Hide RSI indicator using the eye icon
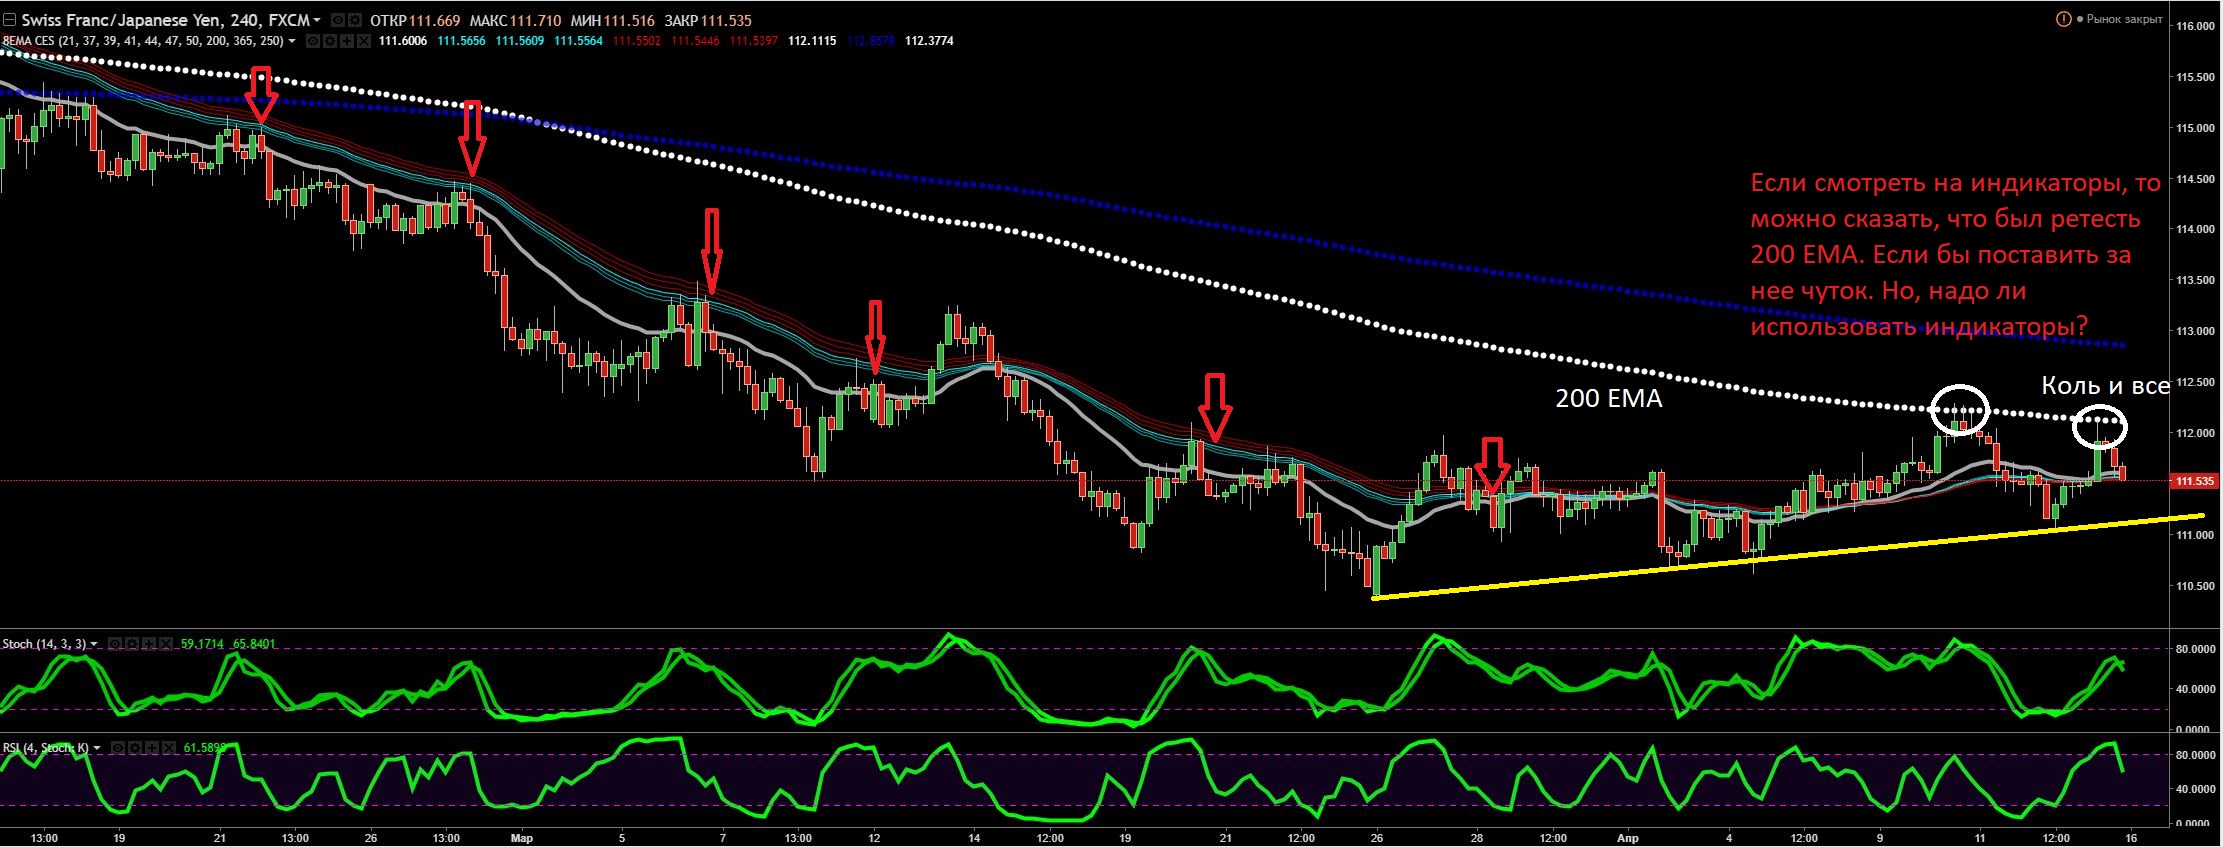The image size is (2223, 847). (118, 748)
